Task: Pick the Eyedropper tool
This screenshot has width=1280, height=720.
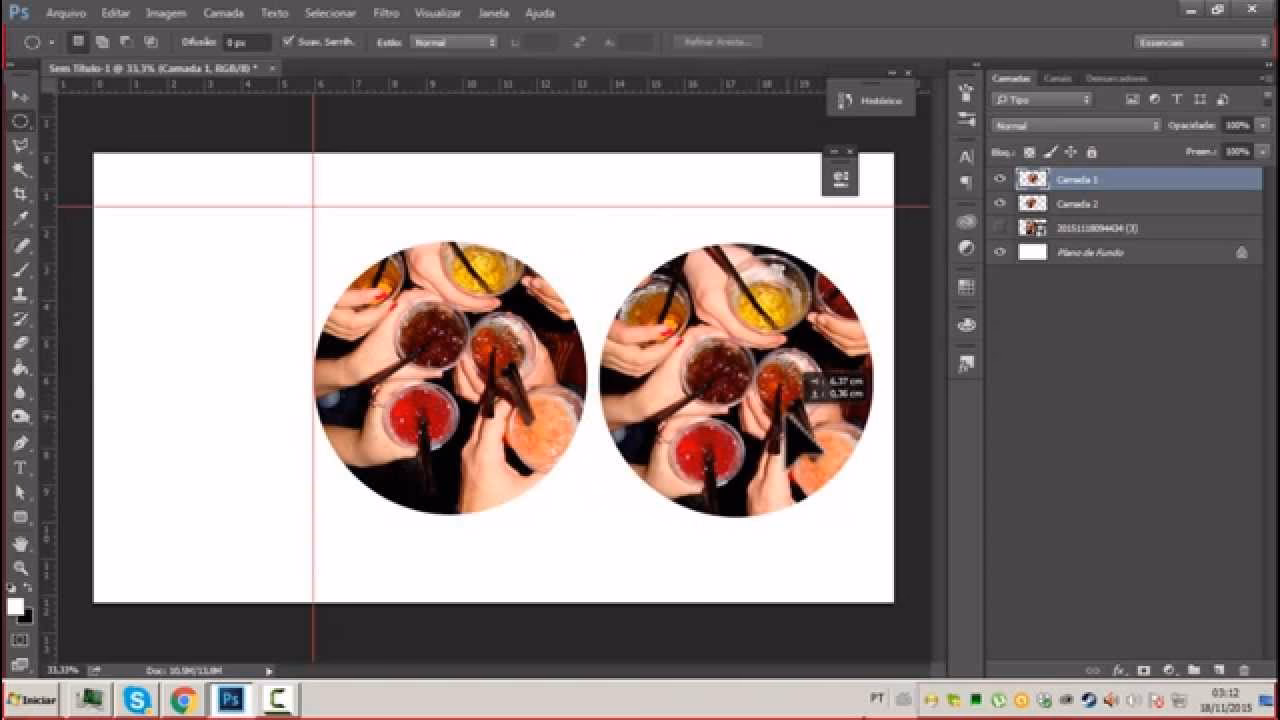Action: (20, 219)
